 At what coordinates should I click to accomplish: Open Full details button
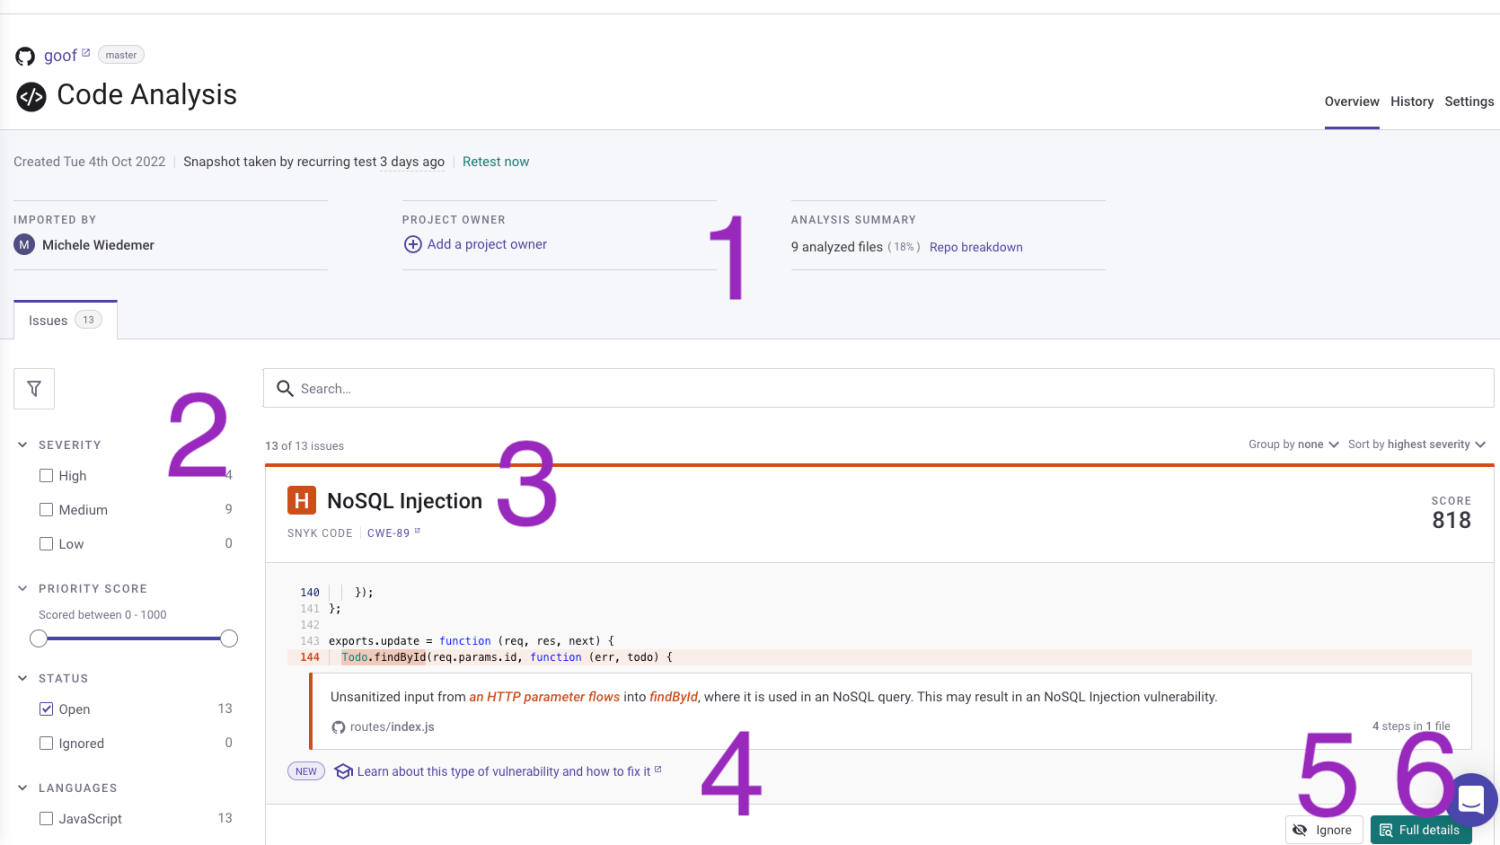(x=1421, y=830)
